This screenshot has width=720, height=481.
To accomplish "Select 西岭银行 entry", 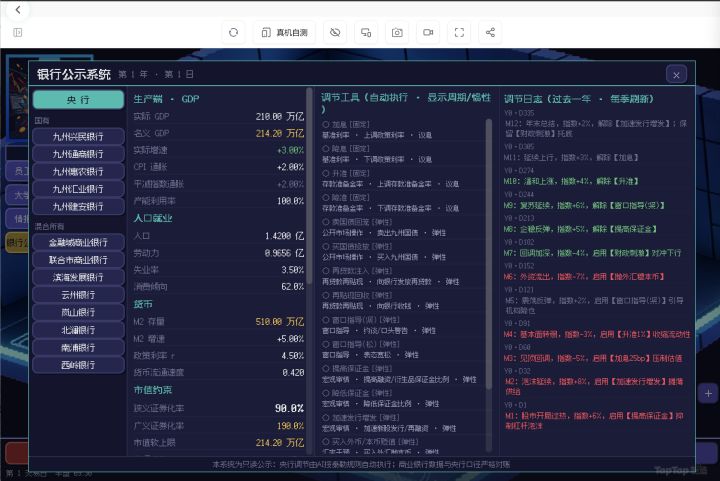I will tap(79, 365).
